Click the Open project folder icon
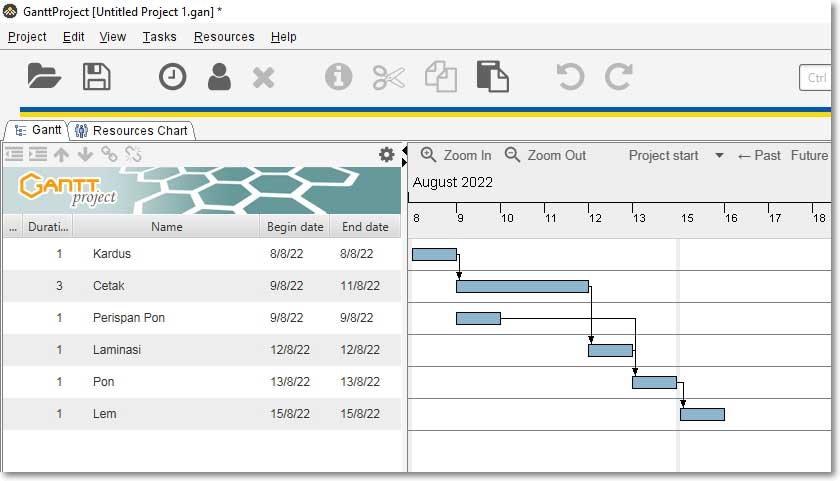Image resolution: width=840 pixels, height=481 pixels. click(x=44, y=76)
